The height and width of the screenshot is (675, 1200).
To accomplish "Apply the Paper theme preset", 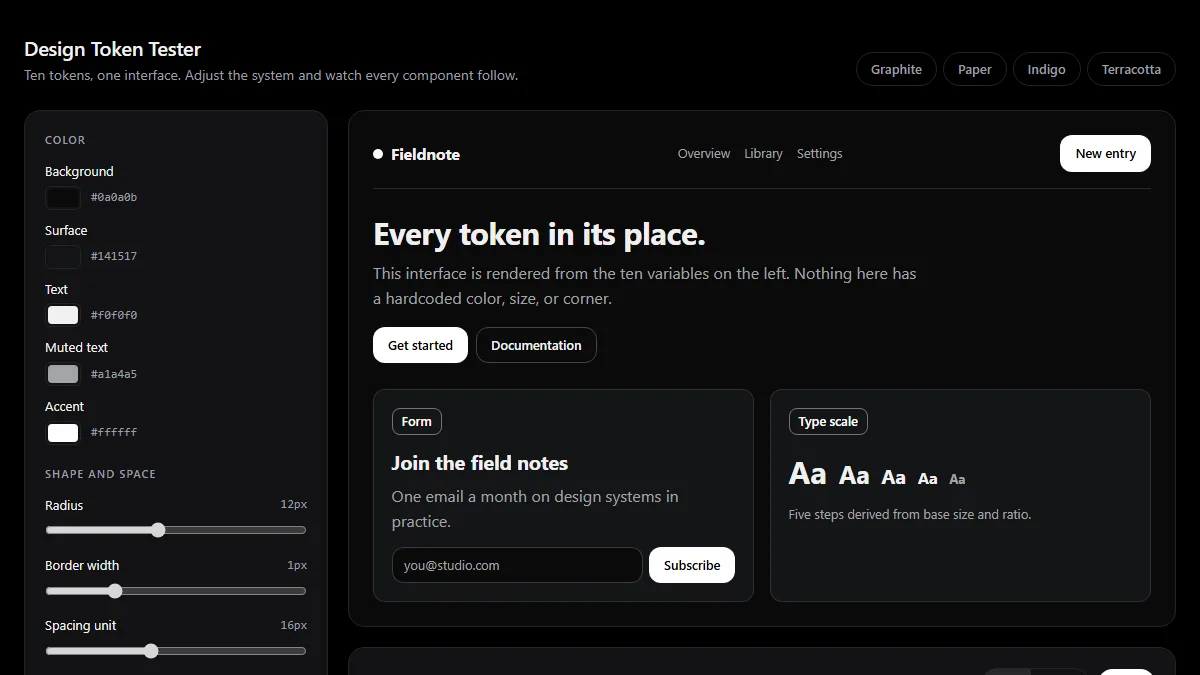I will (975, 69).
